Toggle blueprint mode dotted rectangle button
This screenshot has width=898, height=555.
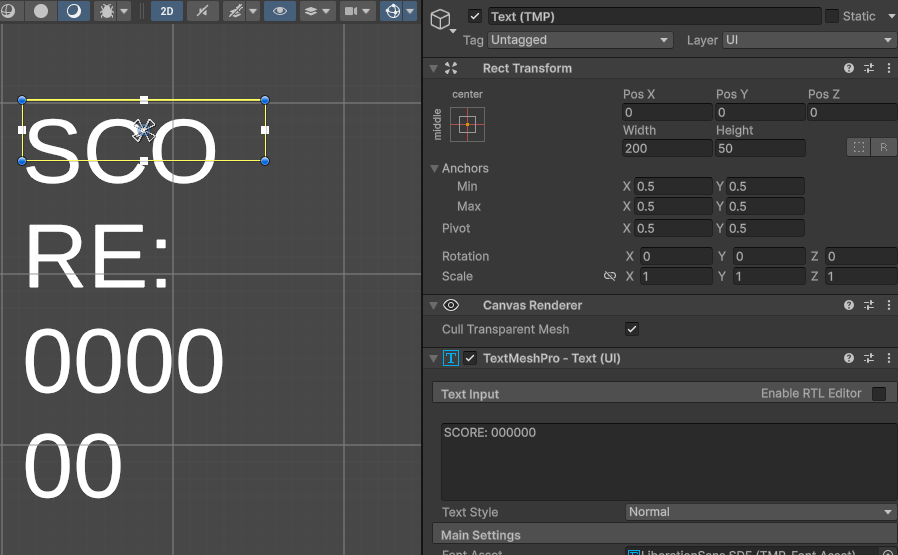[858, 147]
